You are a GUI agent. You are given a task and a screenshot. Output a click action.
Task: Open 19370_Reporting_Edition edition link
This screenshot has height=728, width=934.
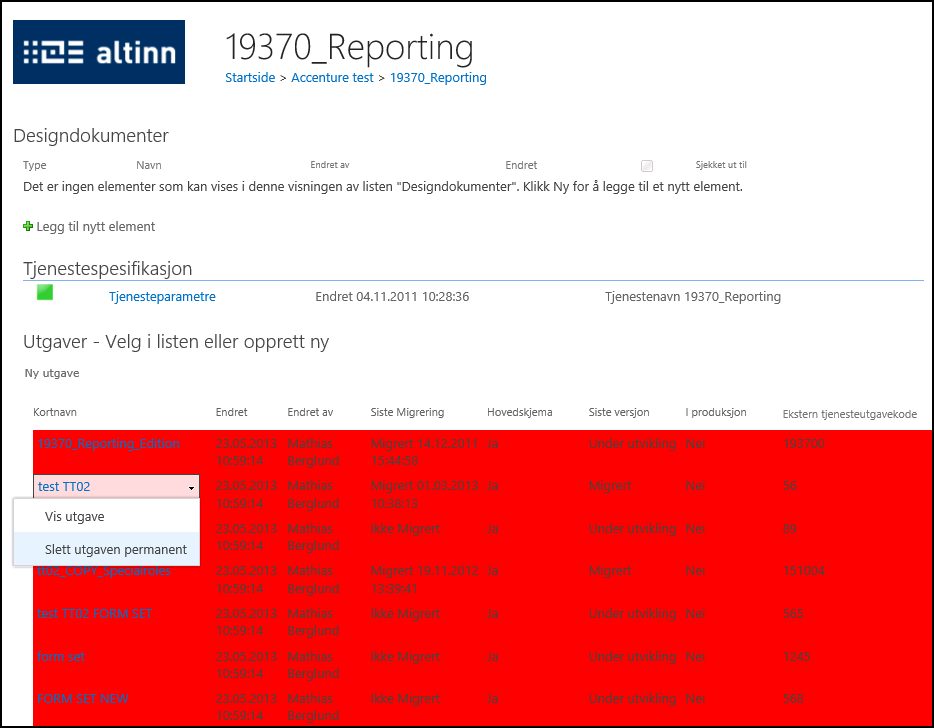(x=108, y=444)
